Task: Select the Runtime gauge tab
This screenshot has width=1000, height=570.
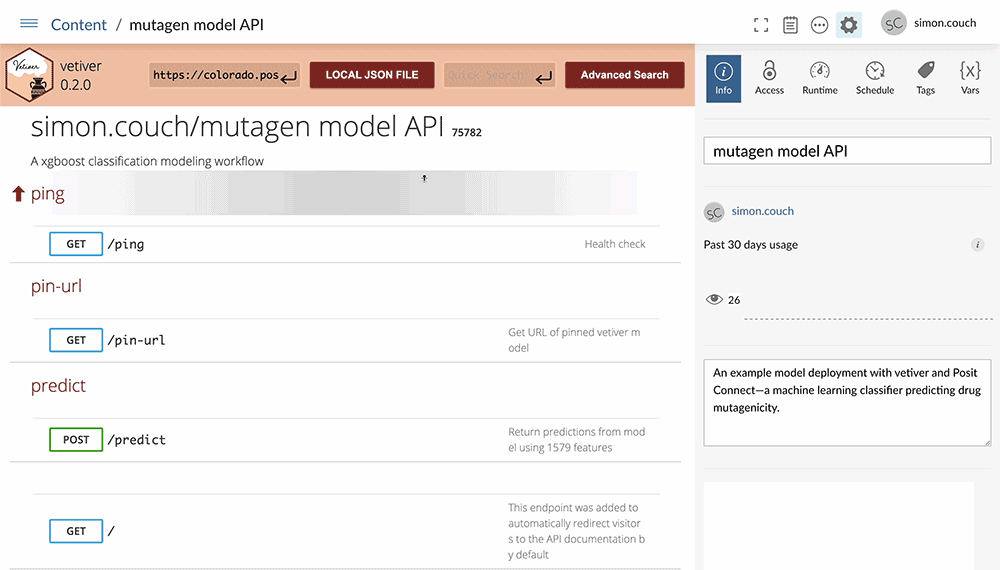Action: pos(819,77)
